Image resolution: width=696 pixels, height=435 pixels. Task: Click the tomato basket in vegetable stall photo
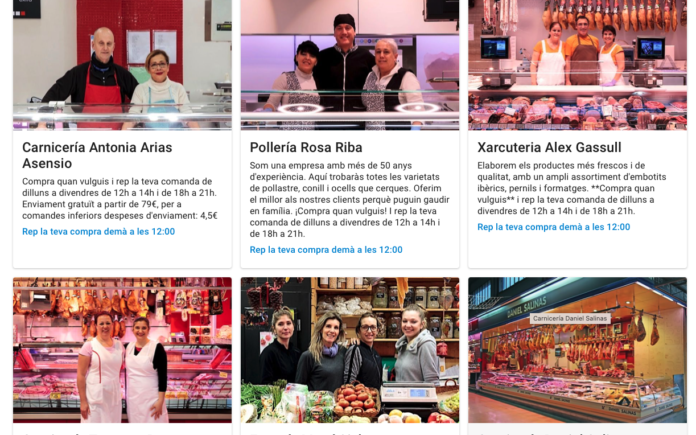pos(356,400)
